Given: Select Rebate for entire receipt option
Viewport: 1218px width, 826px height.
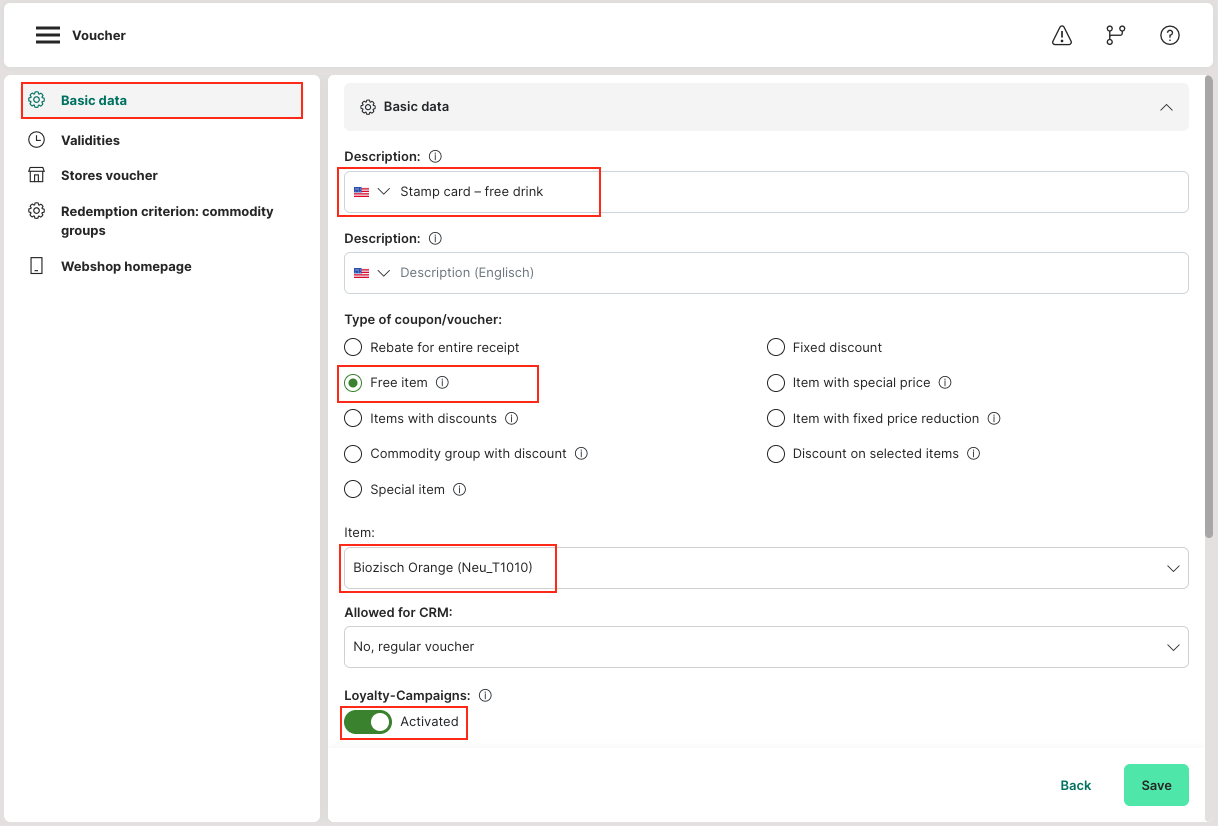Looking at the screenshot, I should point(353,347).
